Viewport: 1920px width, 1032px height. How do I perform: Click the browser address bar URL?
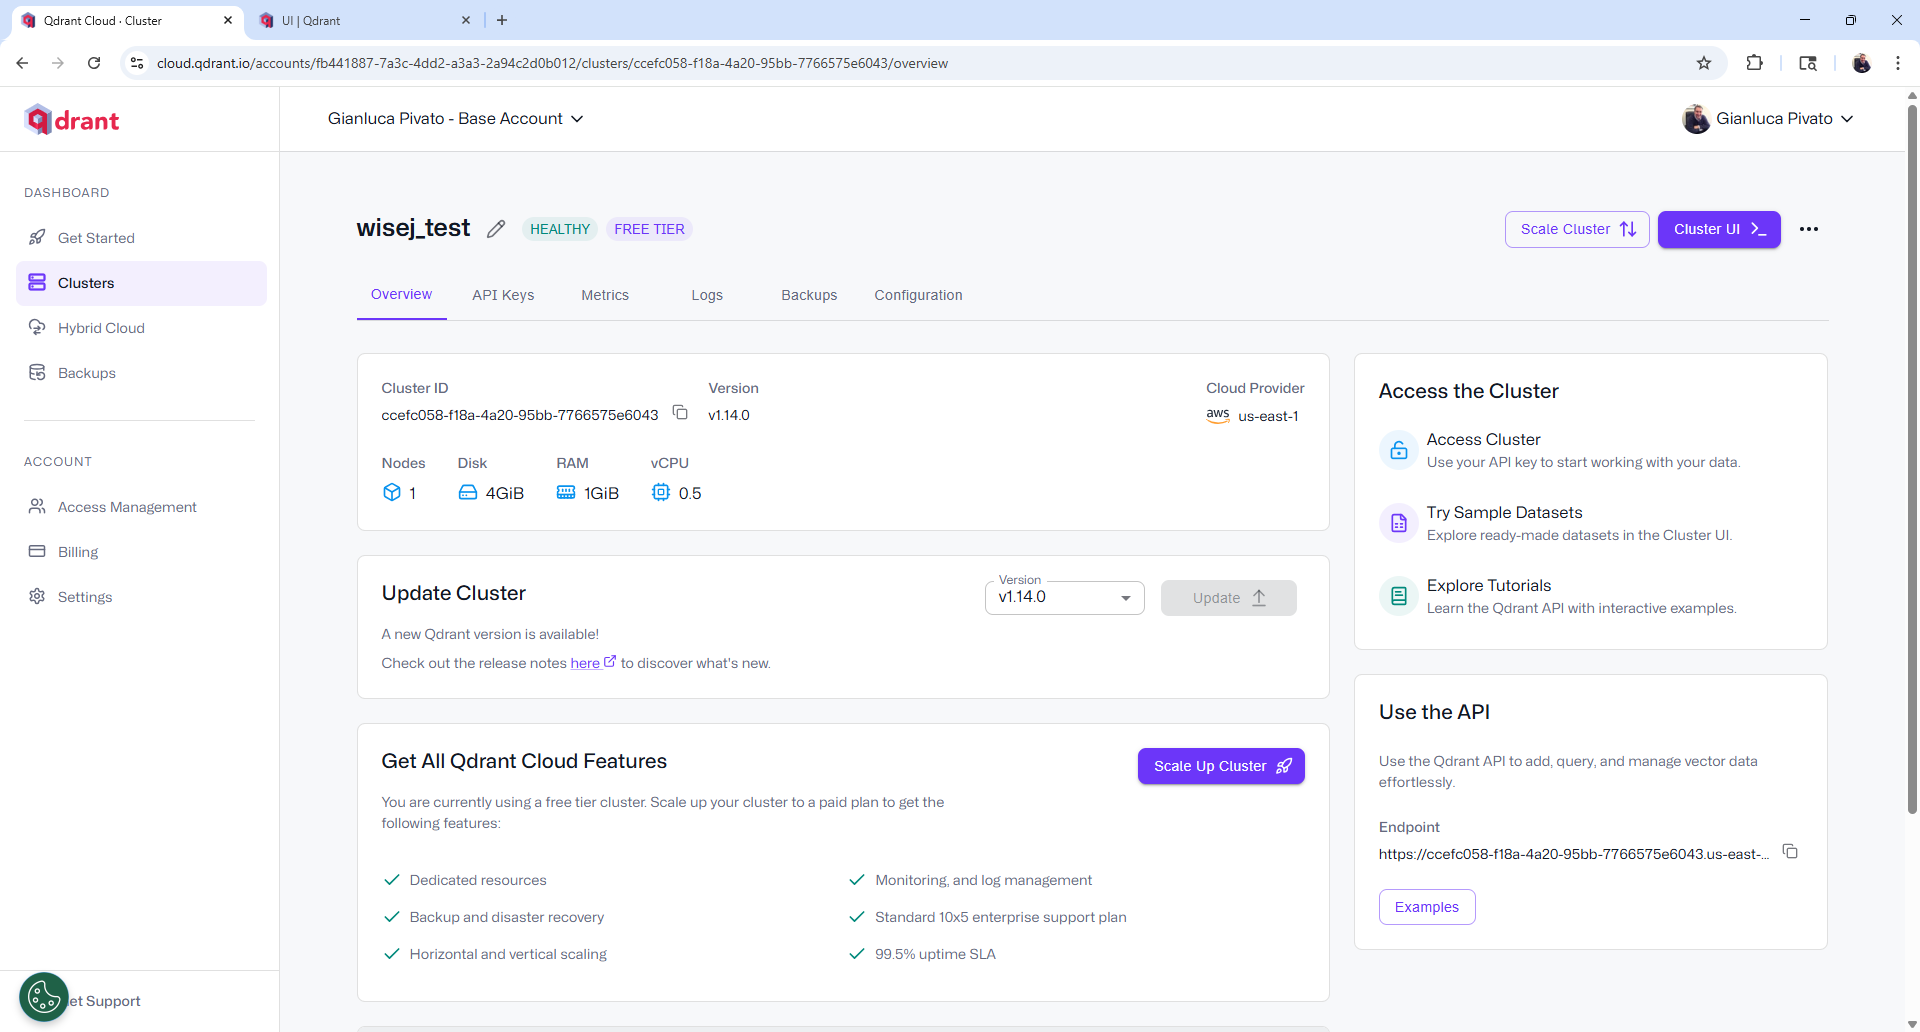(552, 63)
